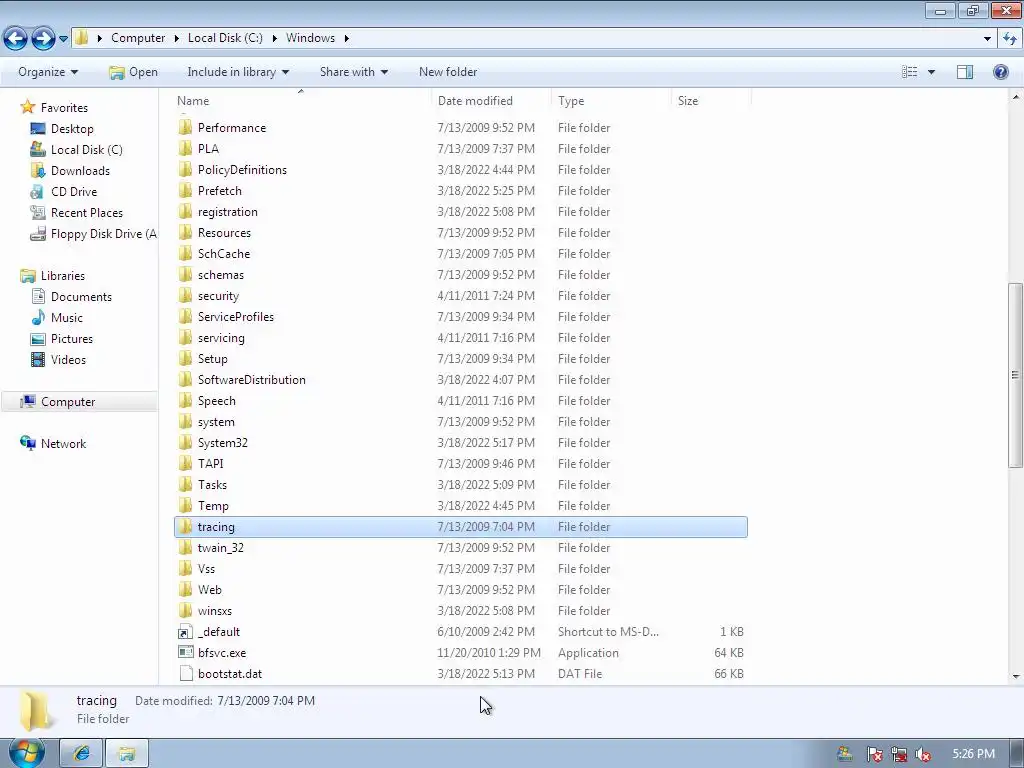Expand the arrow after Windows in breadcrumb
1024x768 pixels.
[347, 38]
